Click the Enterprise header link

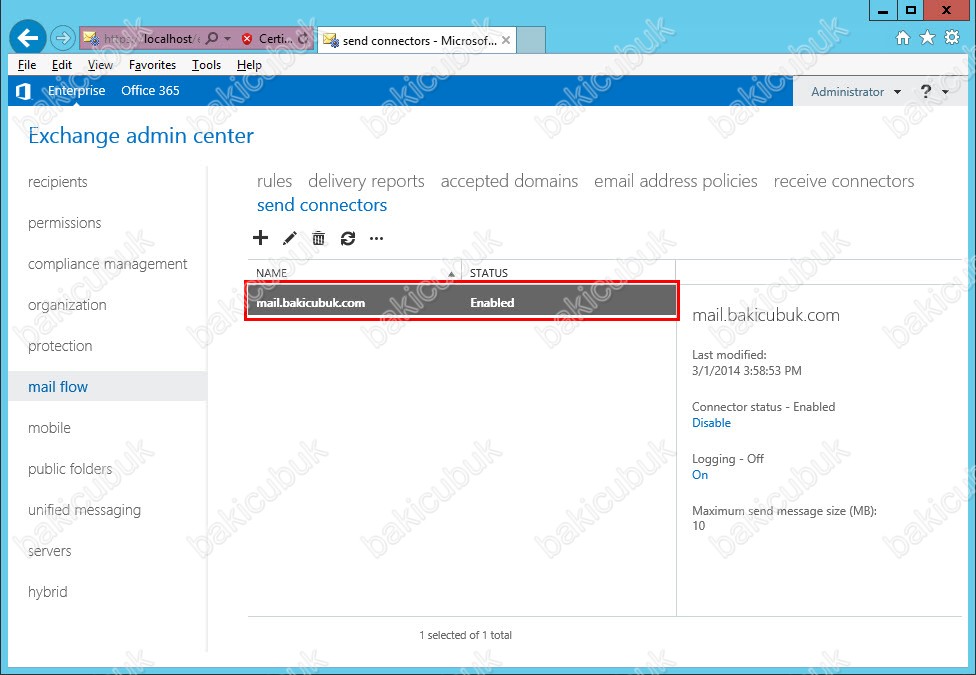coord(77,90)
